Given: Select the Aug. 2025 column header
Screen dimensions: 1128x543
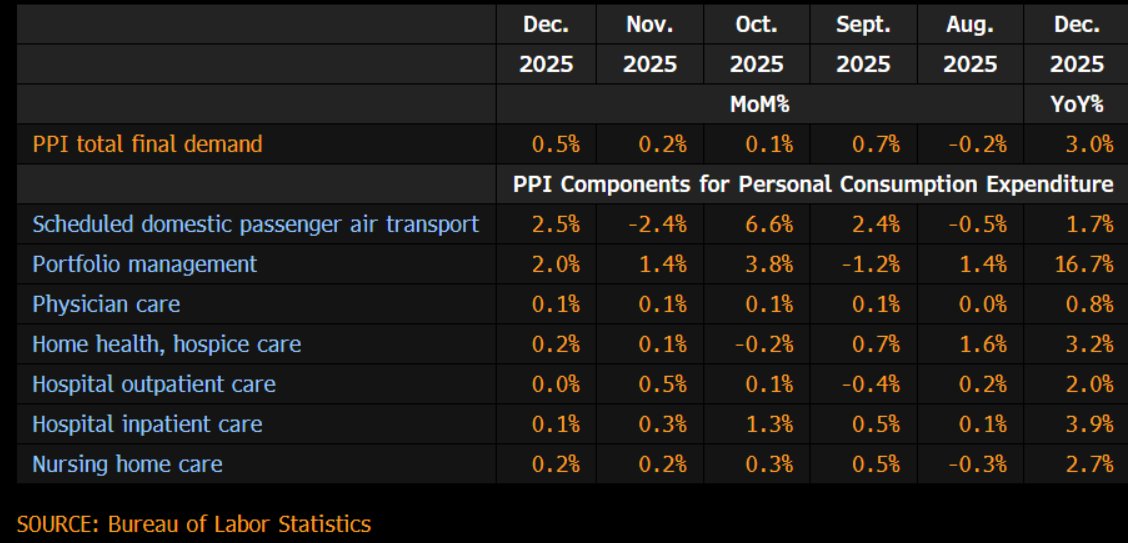Looking at the screenshot, I should (970, 45).
